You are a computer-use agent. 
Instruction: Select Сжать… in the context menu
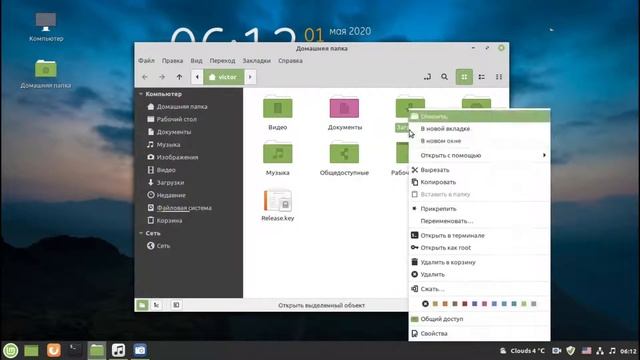pos(479,289)
